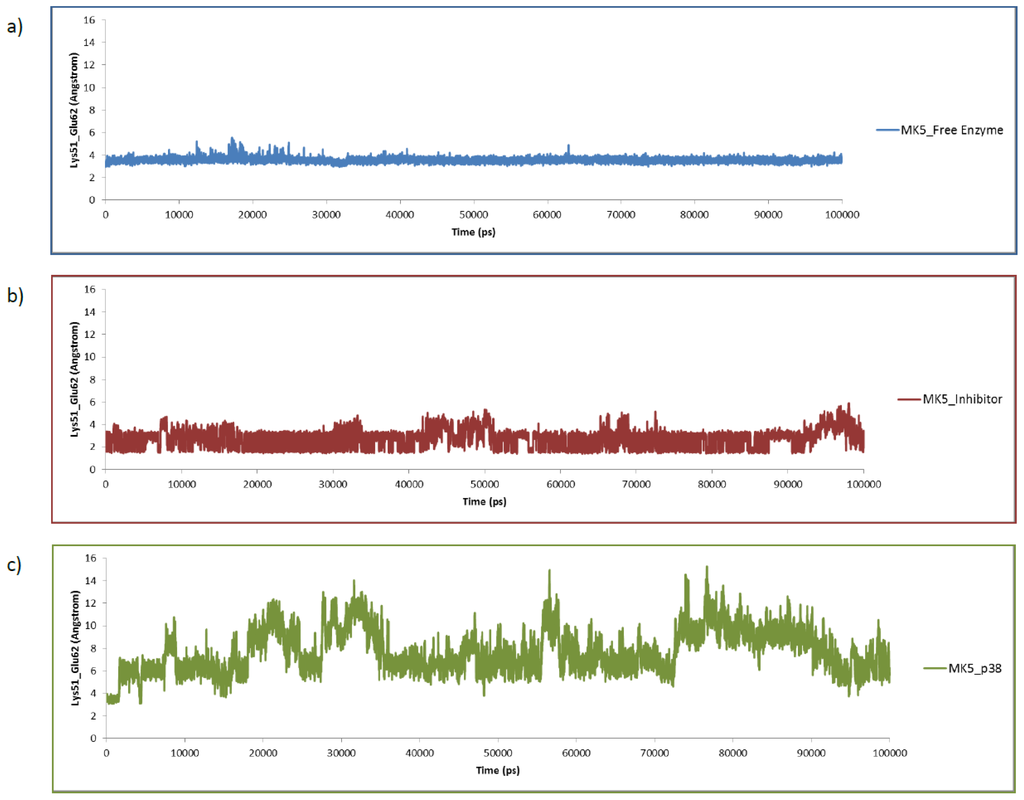
Task: Click the dark red MK5_Inhibitor legend line
Action: 912,399
